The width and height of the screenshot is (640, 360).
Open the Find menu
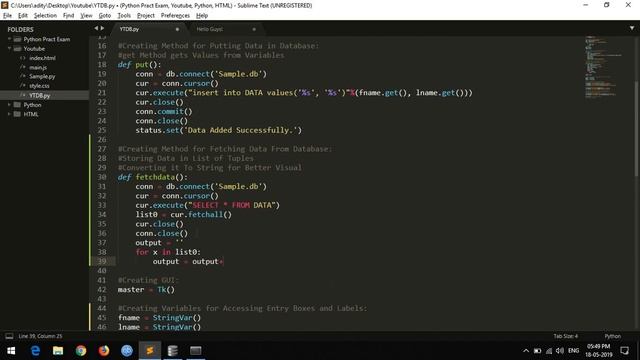[68, 16]
